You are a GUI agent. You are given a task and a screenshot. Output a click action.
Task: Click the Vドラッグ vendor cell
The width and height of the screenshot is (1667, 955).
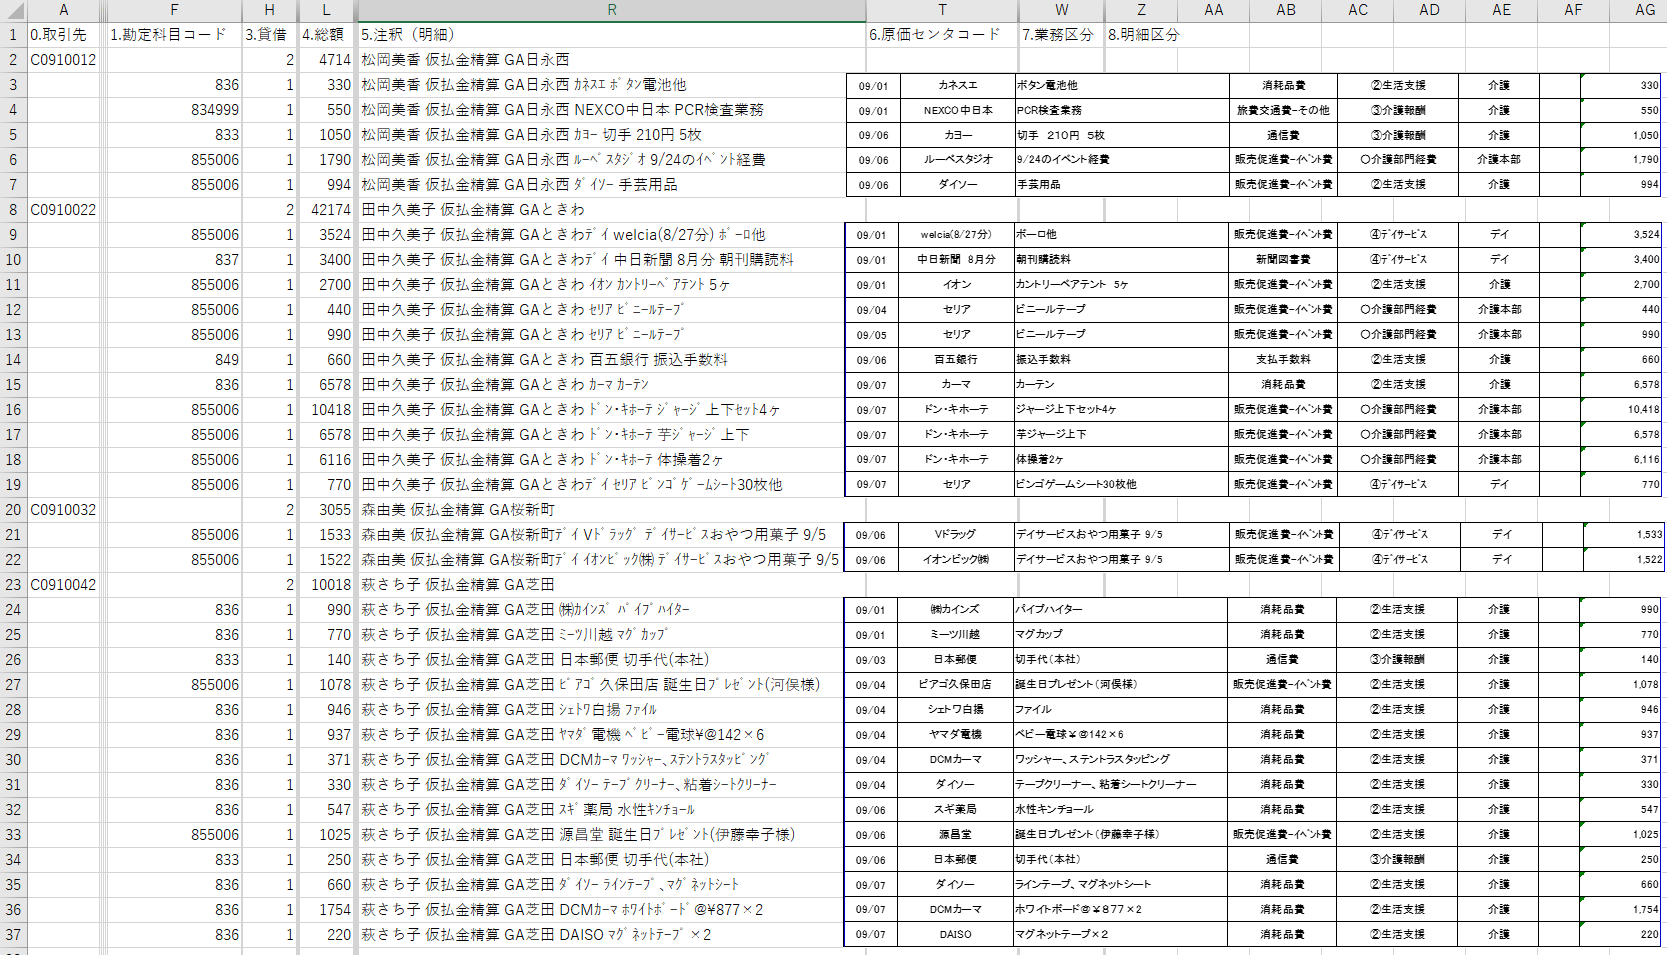(x=955, y=535)
